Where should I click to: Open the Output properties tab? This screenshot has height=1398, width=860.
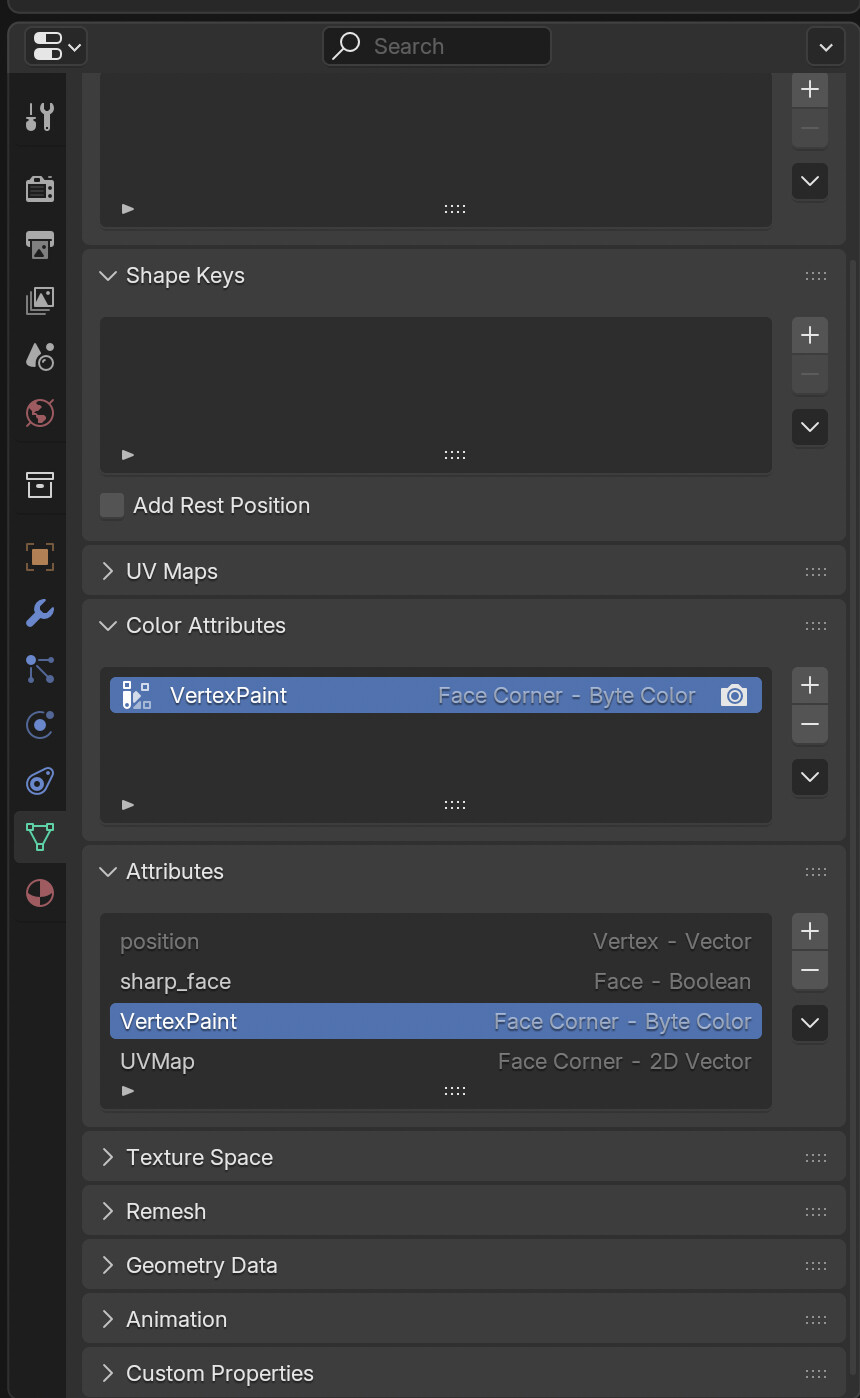(x=40, y=244)
